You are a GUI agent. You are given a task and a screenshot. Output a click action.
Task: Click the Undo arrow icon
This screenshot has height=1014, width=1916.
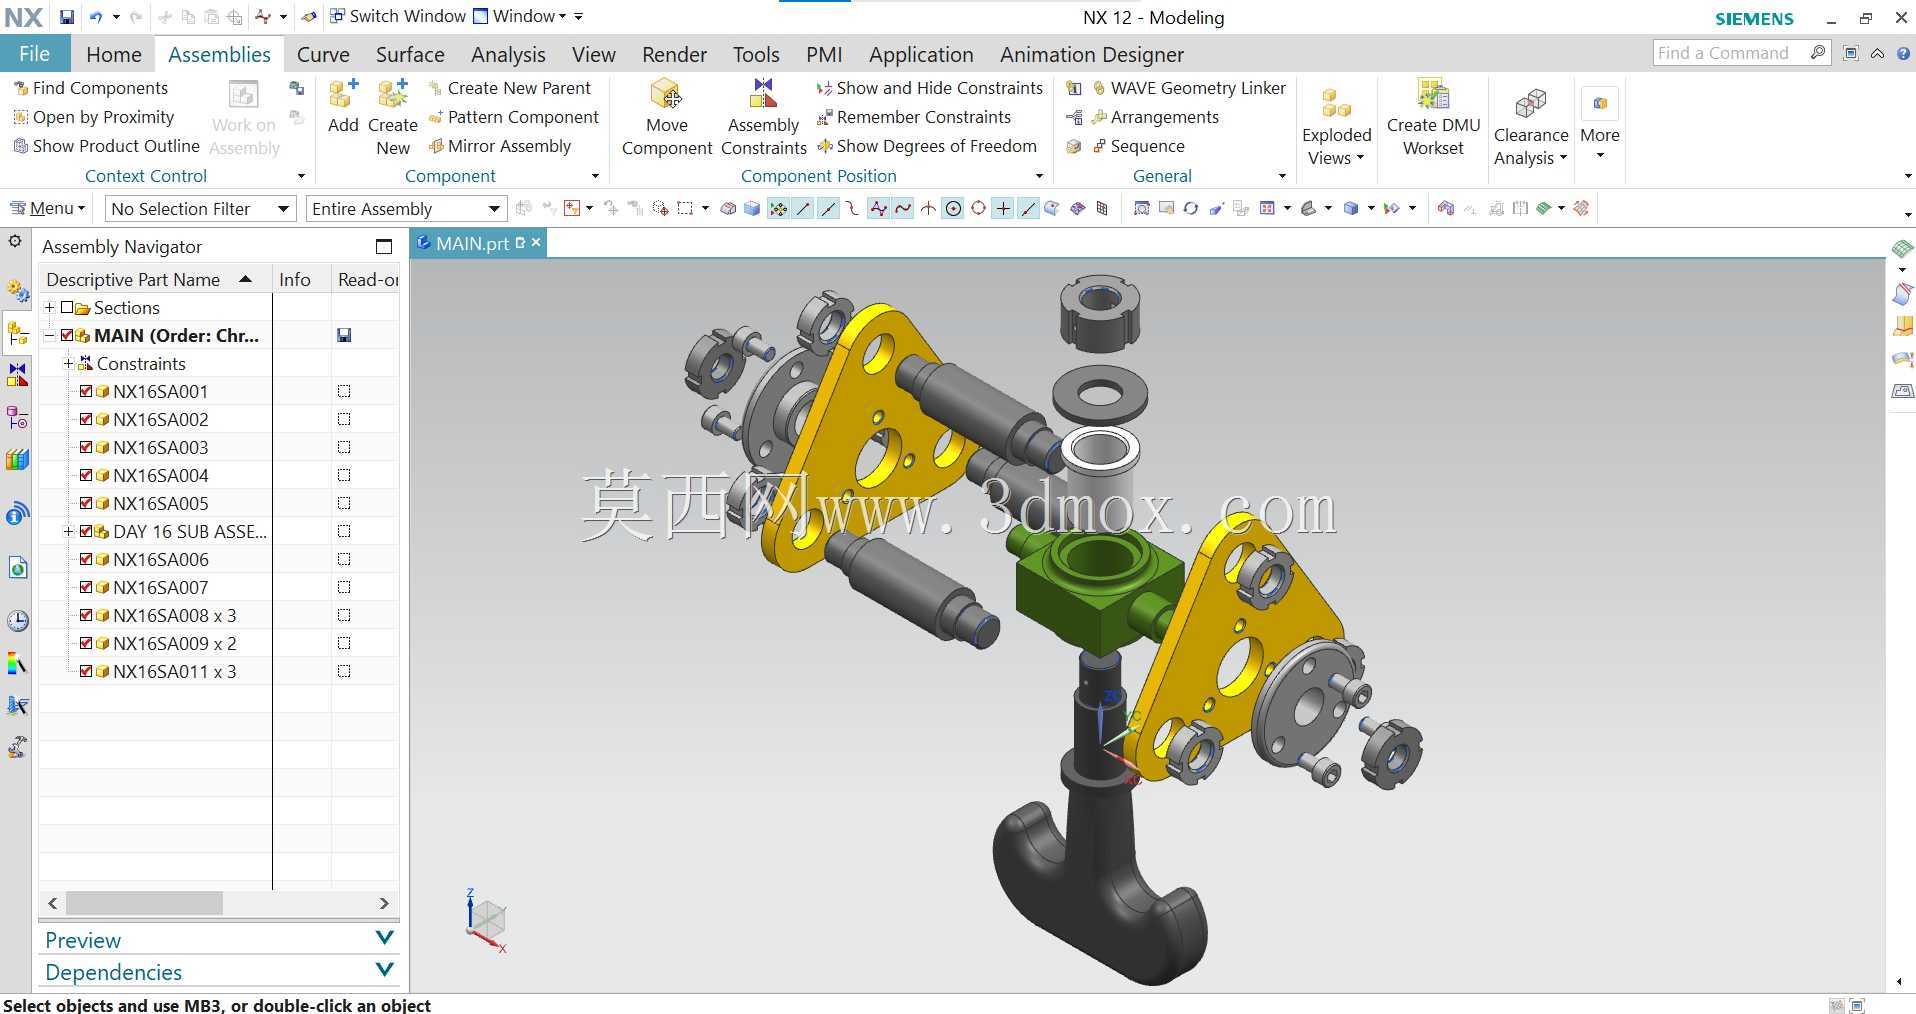(96, 17)
